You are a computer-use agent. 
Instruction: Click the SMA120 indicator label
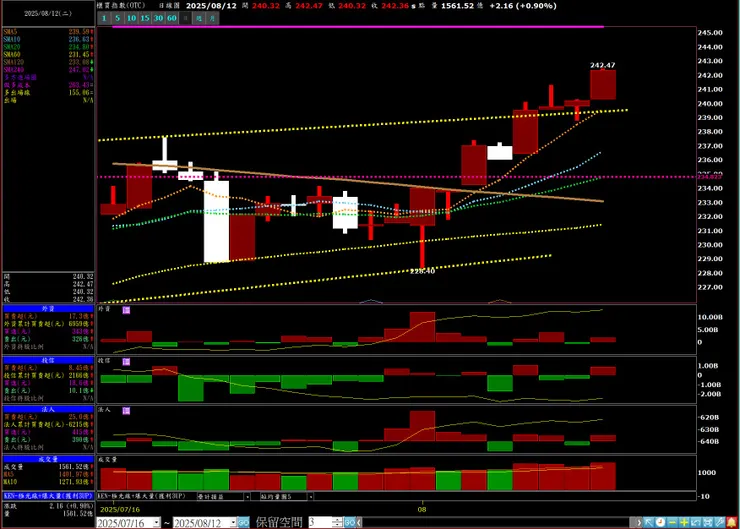pyautogui.click(x=13, y=62)
